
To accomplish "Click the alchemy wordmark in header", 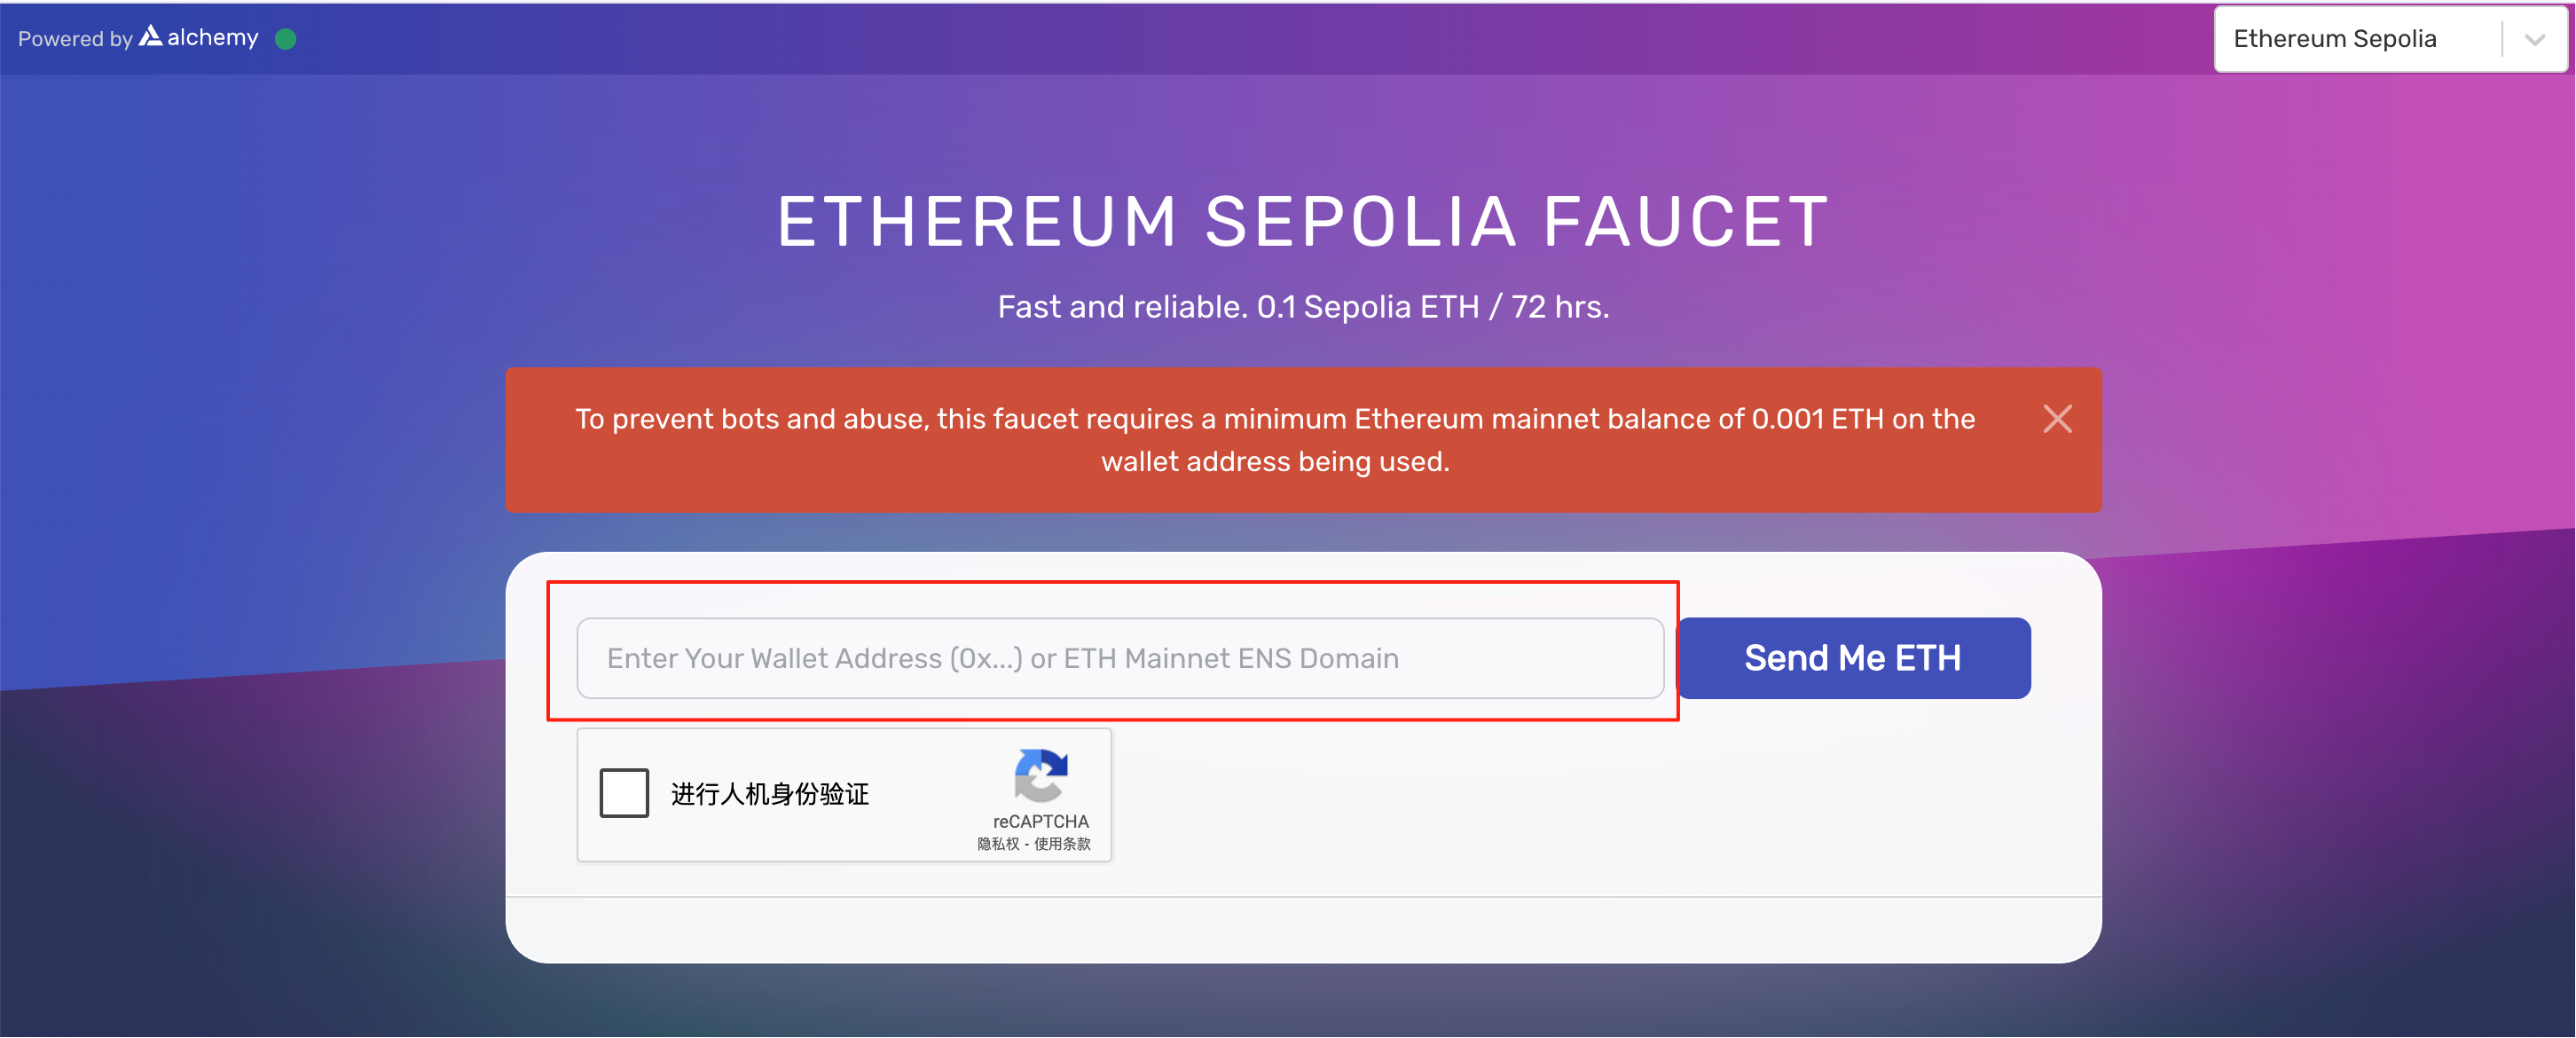I will (212, 38).
